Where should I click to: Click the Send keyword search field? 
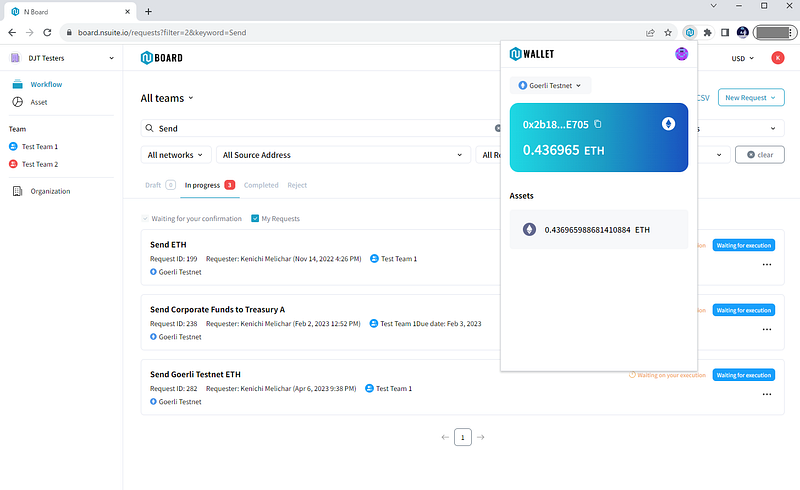(320, 129)
